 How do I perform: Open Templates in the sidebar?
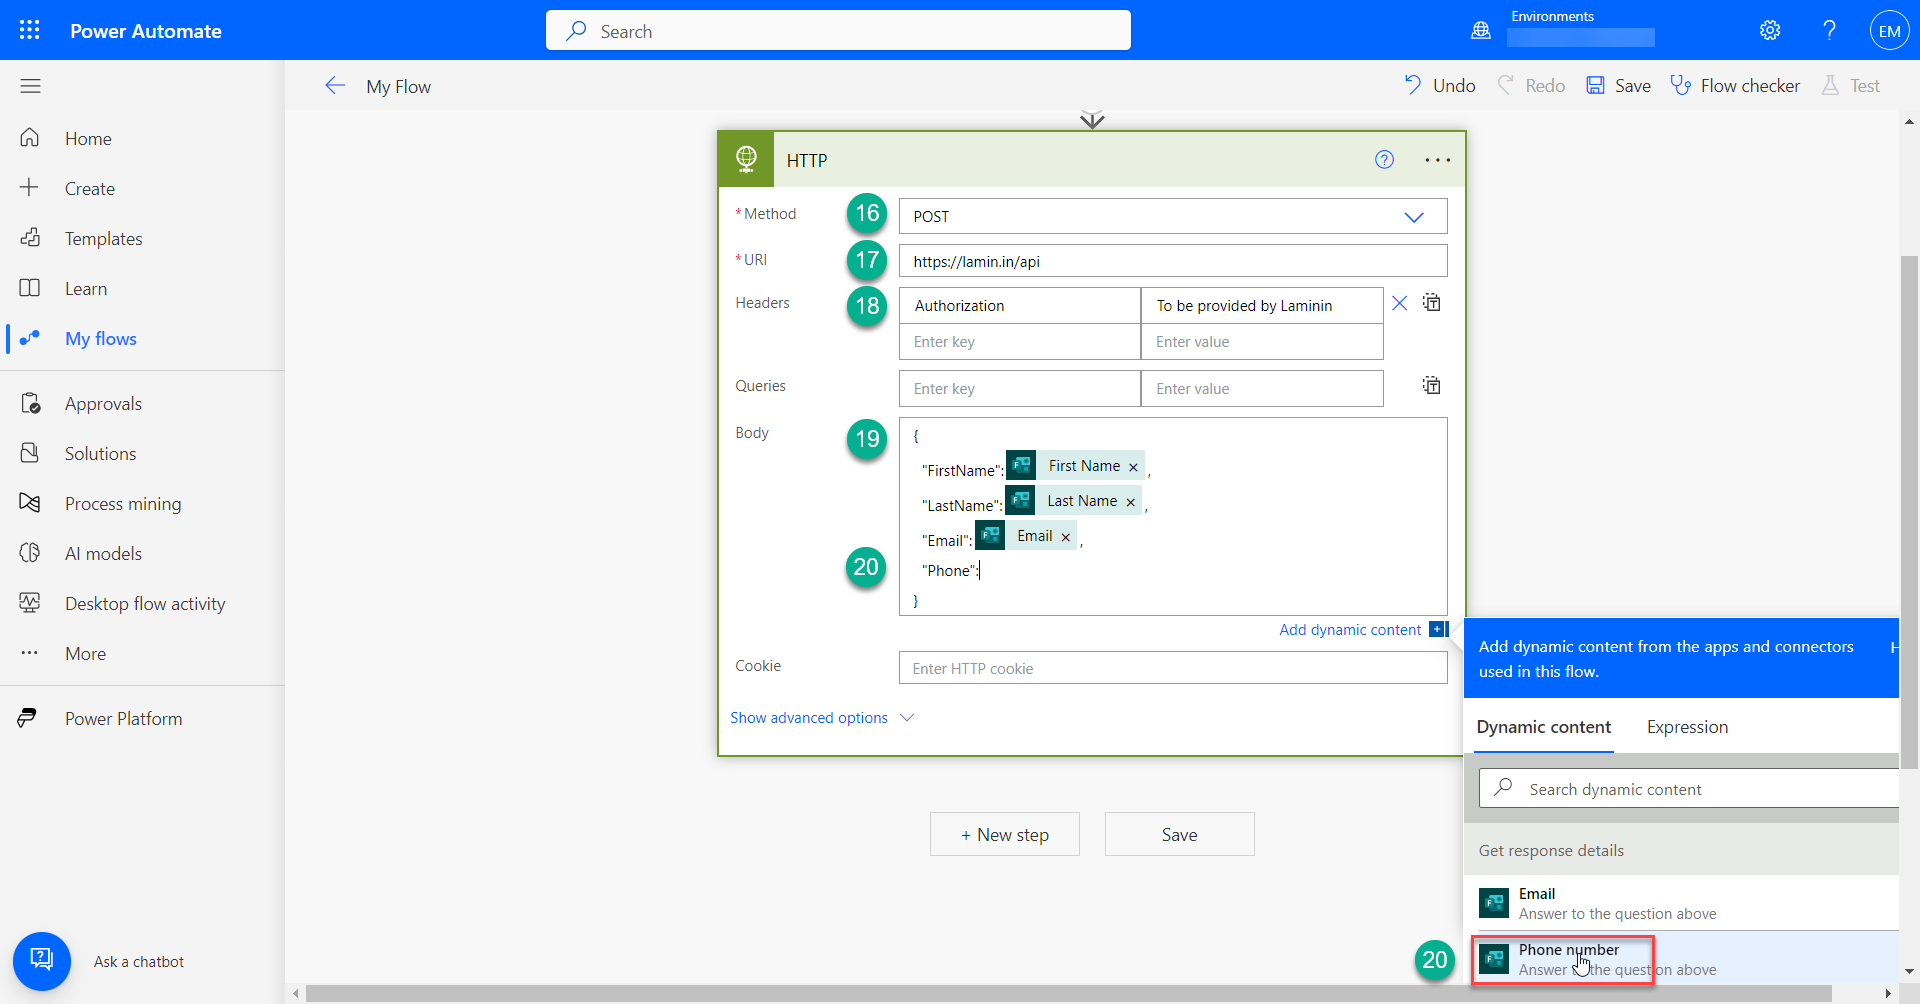coord(142,238)
